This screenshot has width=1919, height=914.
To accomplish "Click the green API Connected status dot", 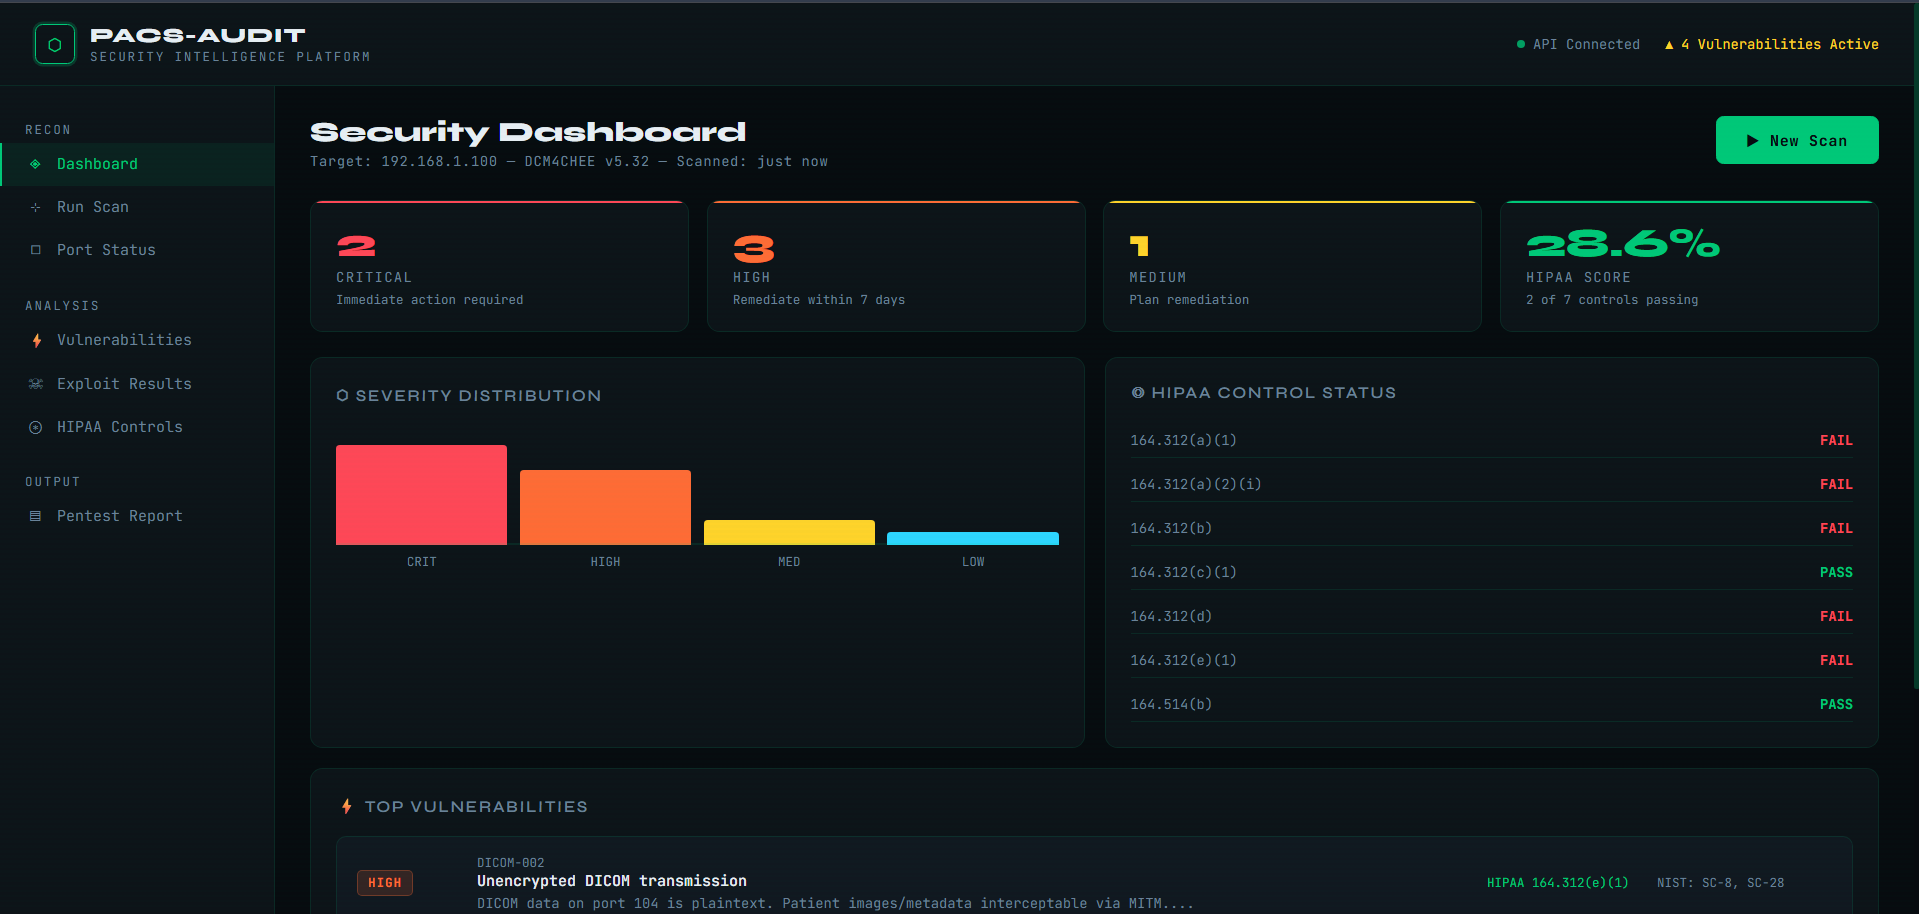I will [1521, 44].
